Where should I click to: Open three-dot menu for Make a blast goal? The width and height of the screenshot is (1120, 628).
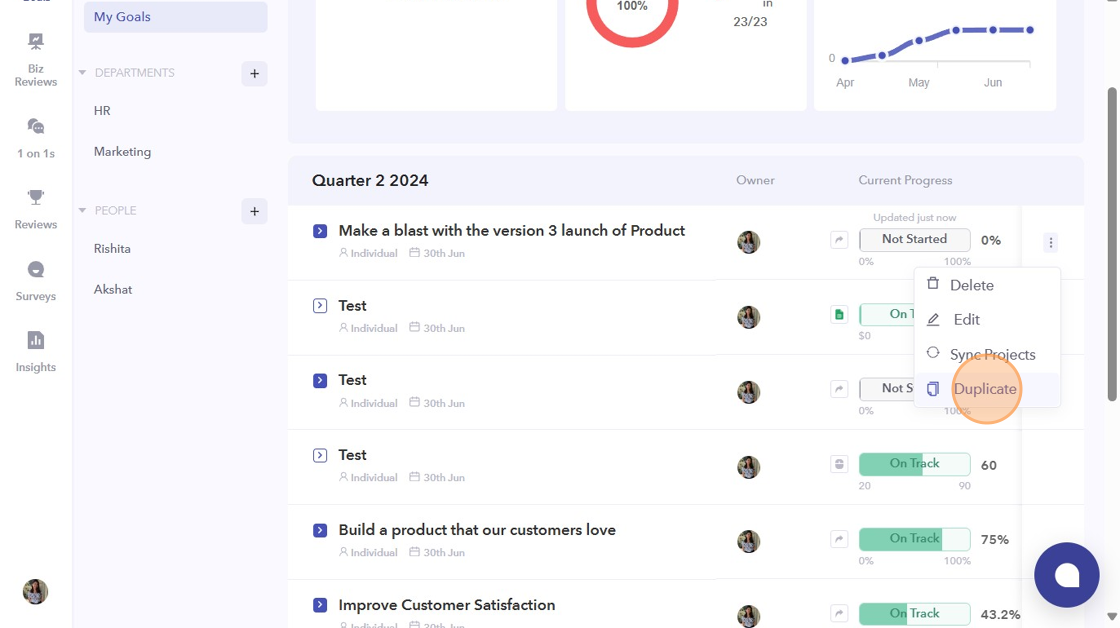coord(1051,243)
